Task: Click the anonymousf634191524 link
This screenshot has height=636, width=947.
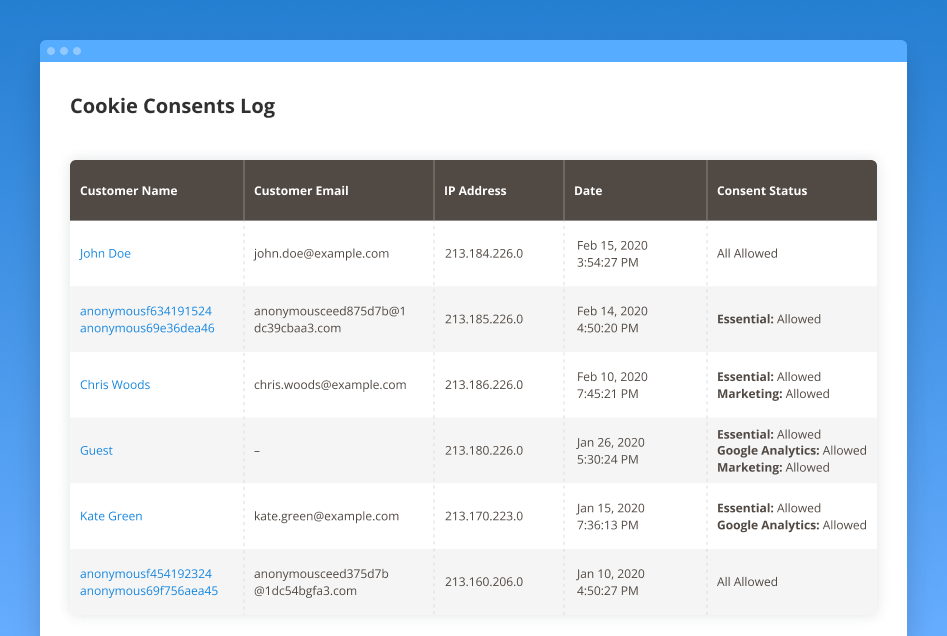Action: (x=145, y=311)
